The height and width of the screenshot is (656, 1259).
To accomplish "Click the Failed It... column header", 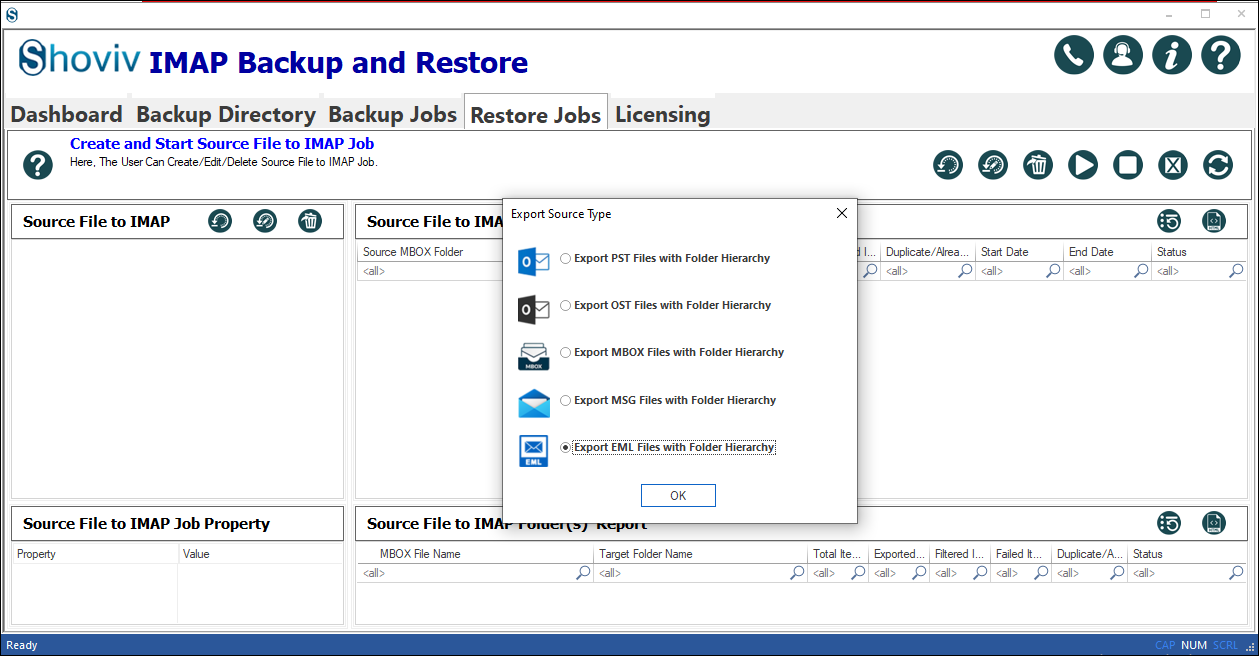I will (1021, 554).
